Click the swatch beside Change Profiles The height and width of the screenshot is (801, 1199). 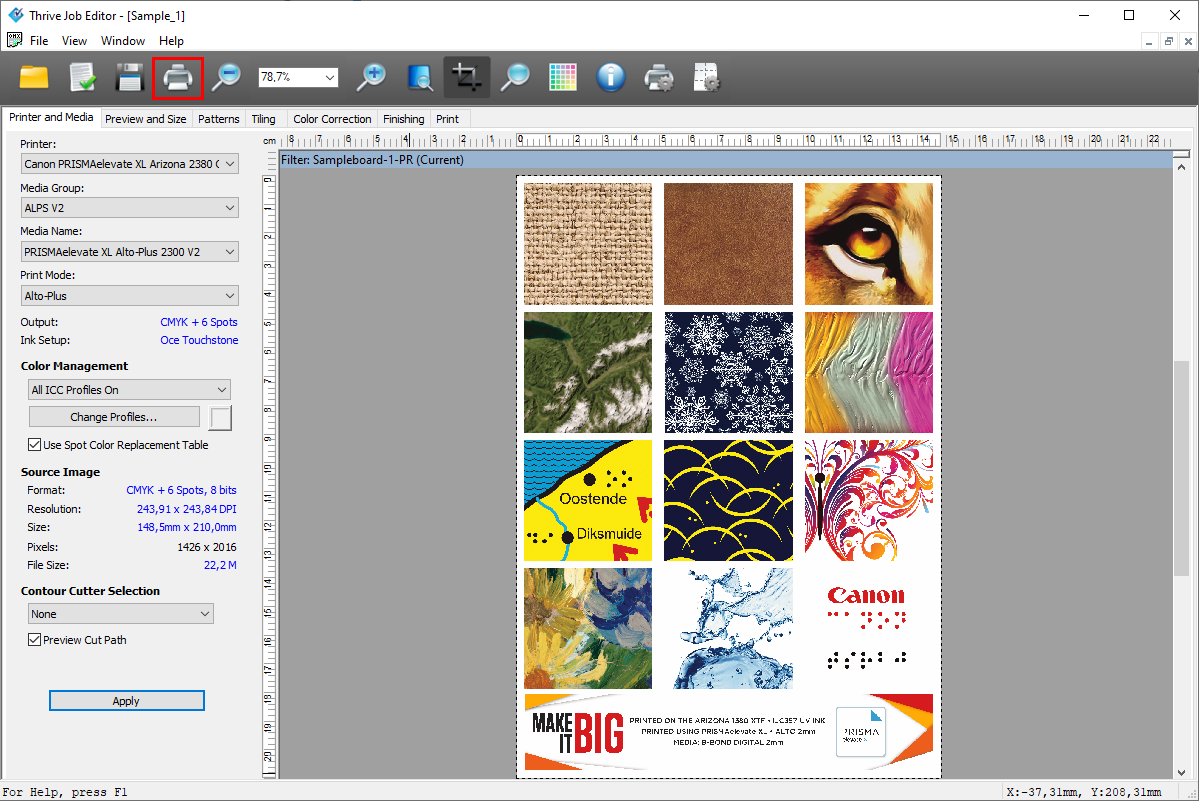point(219,417)
